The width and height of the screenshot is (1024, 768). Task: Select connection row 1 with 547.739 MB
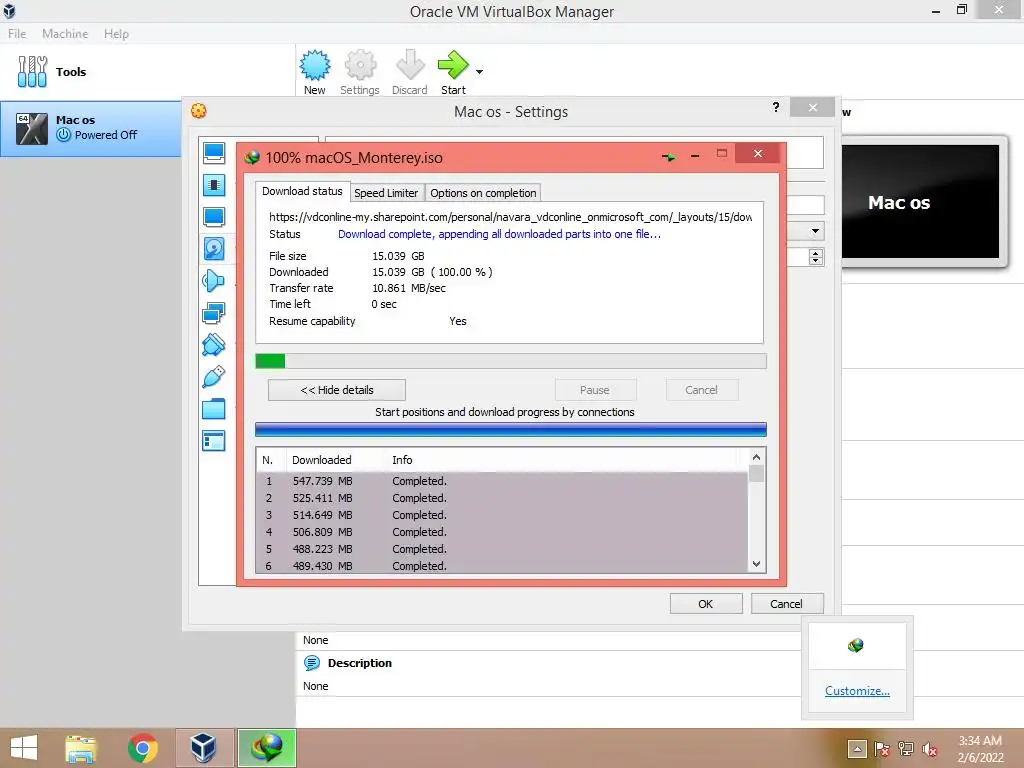[502, 481]
